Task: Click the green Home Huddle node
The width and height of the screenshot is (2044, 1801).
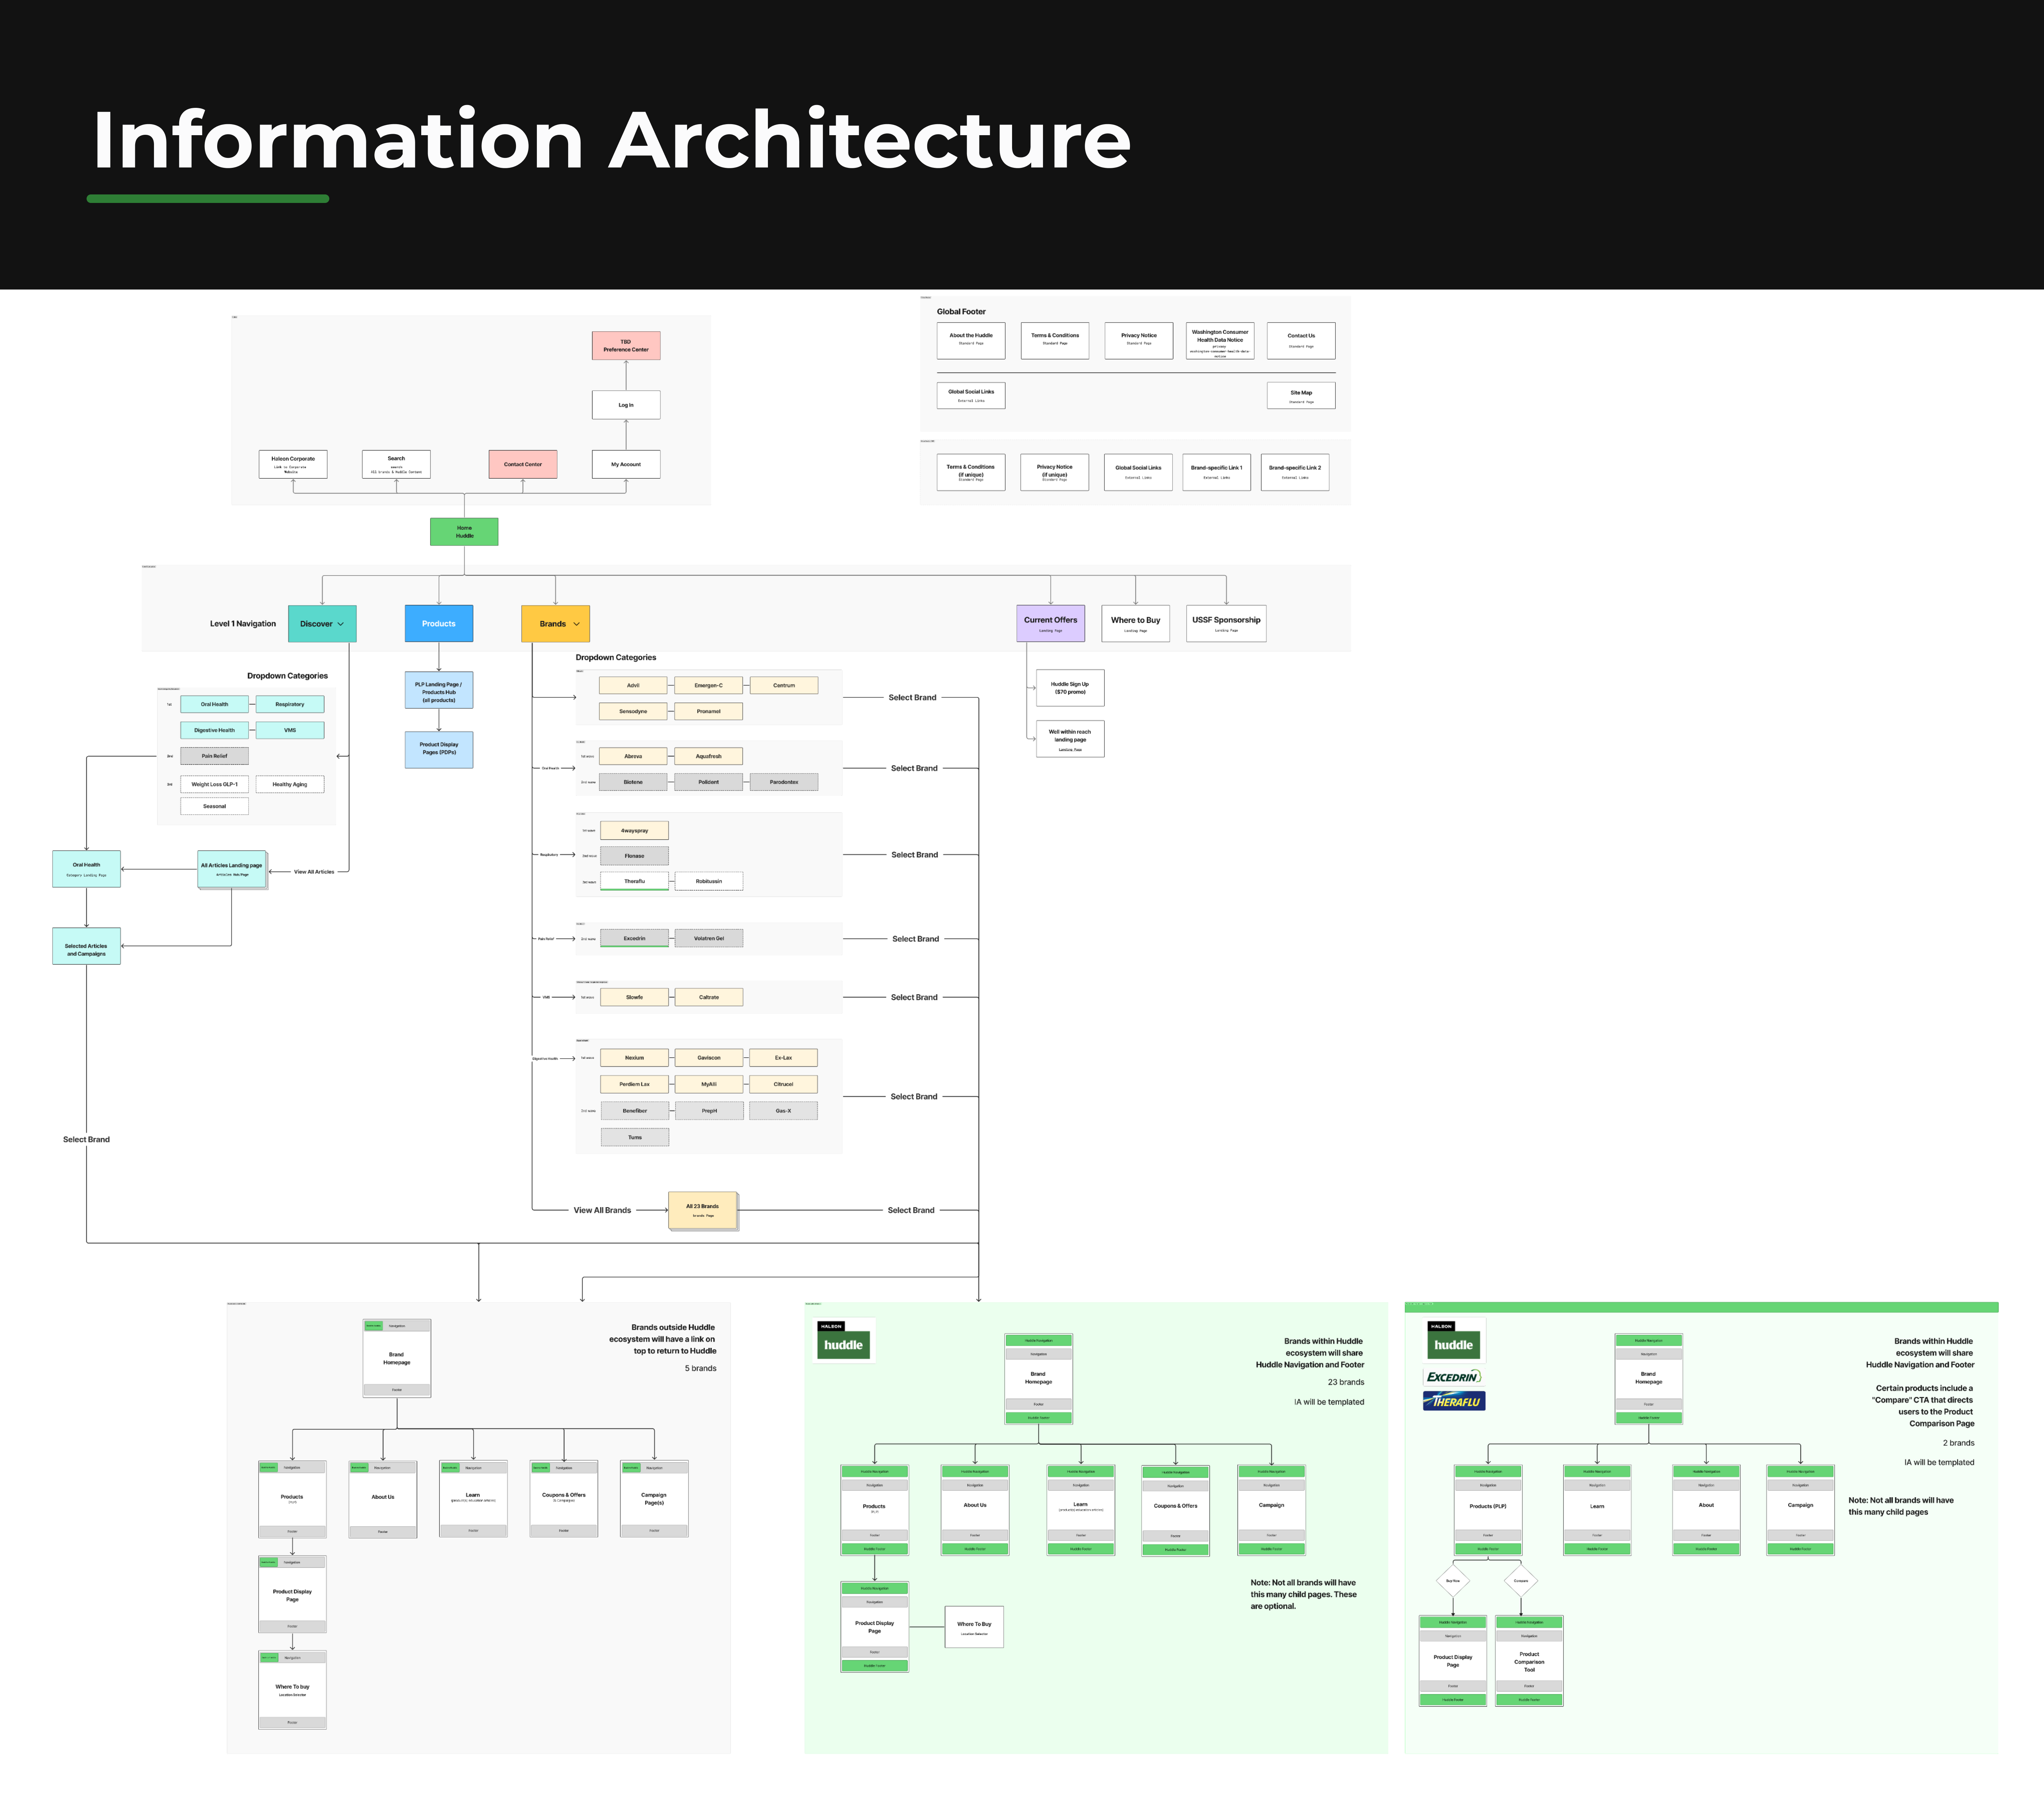Action: [x=464, y=532]
